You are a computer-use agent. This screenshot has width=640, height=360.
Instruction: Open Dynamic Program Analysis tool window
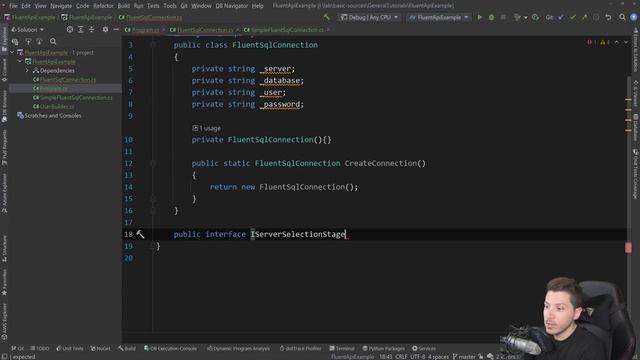tap(238, 349)
